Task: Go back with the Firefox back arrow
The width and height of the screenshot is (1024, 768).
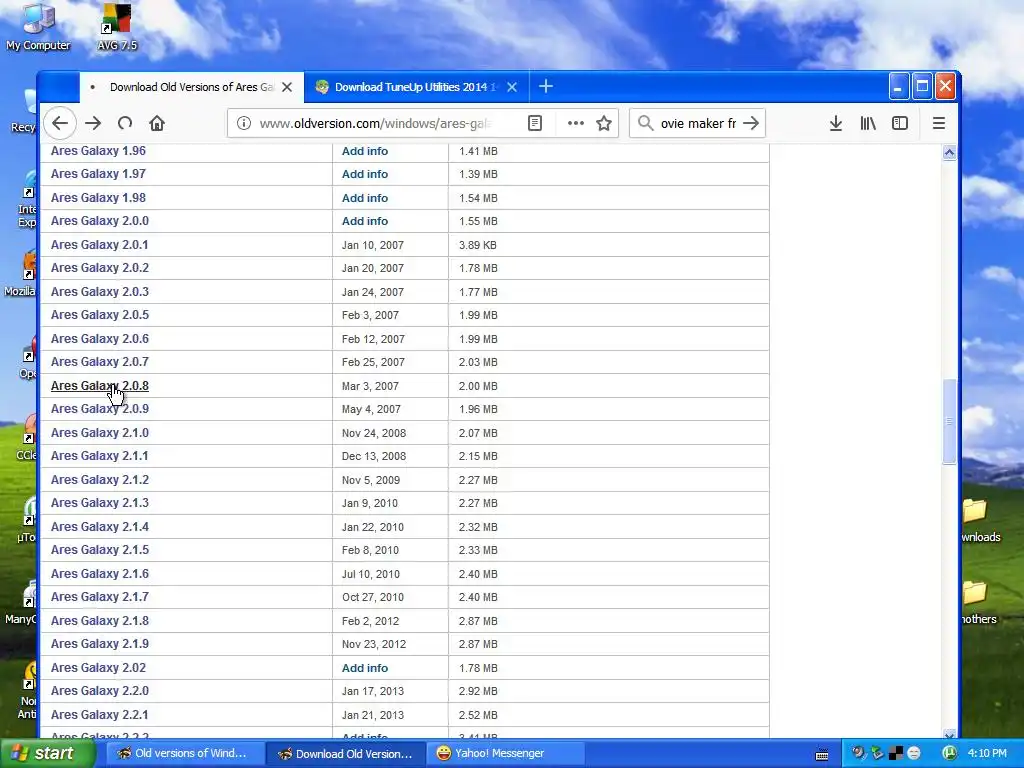Action: tap(60, 123)
